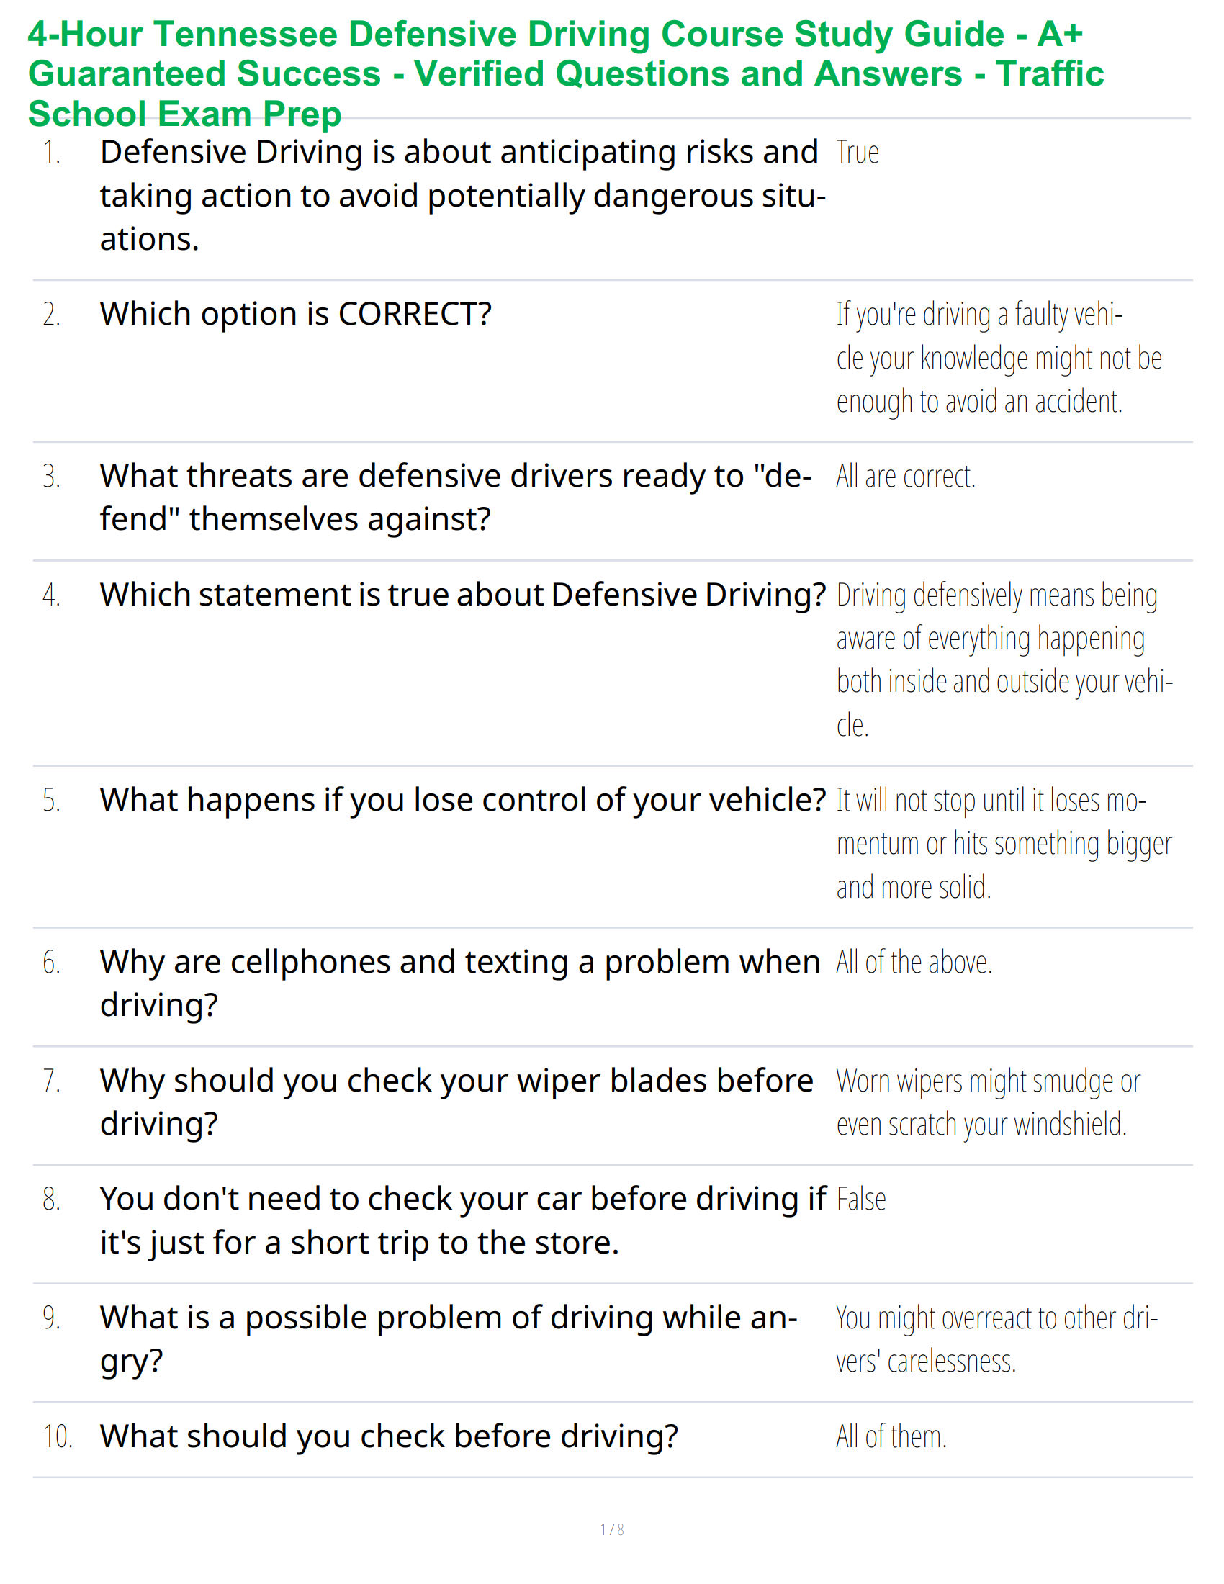Click the "All are correct." answer

[x=905, y=477]
